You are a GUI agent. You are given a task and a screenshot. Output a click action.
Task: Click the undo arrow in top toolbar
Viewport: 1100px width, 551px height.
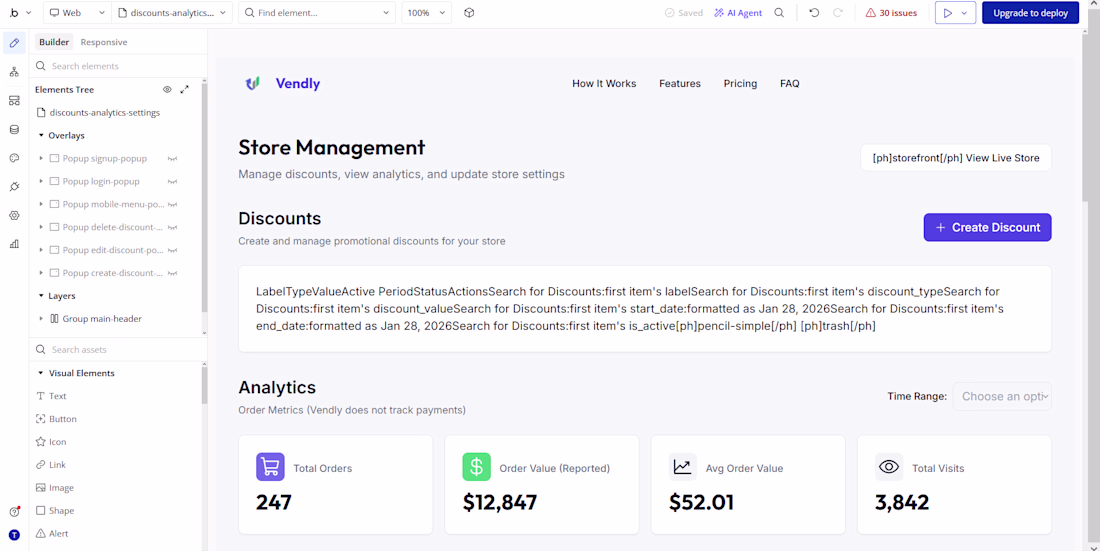814,13
